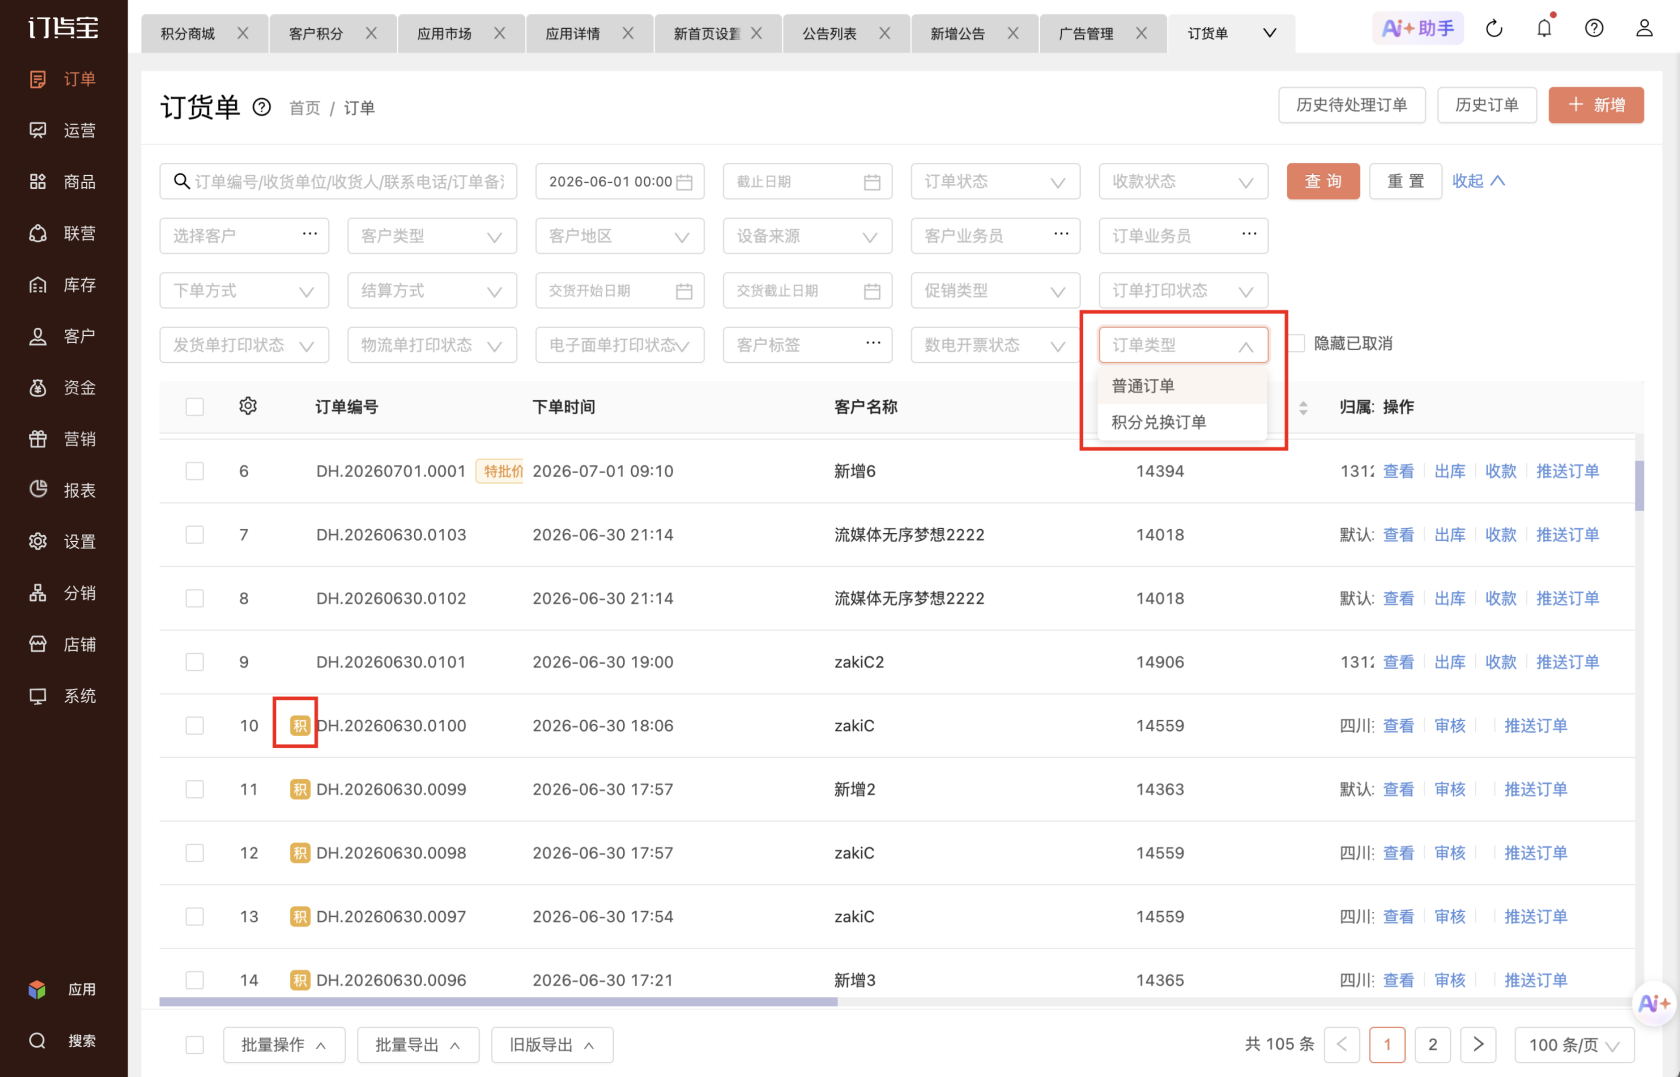The image size is (1680, 1077).
Task: Tick the select-all checkbox in the table header
Action: point(195,407)
